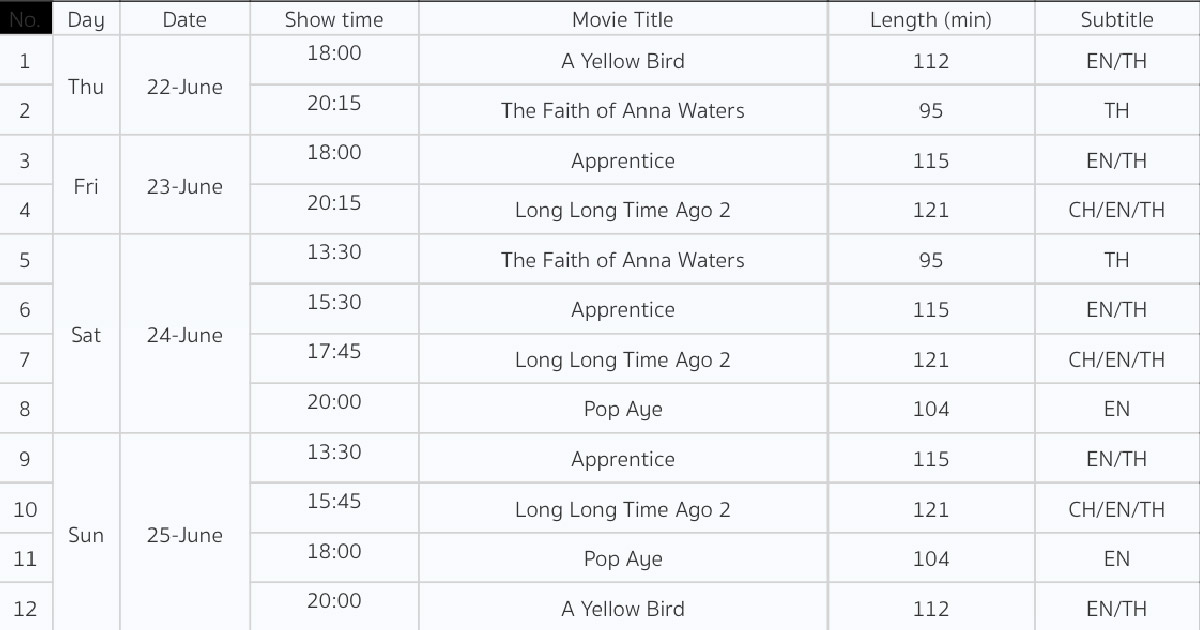The image size is (1200, 630).
Task: Click the black No. header cell
Action: click(26, 19)
